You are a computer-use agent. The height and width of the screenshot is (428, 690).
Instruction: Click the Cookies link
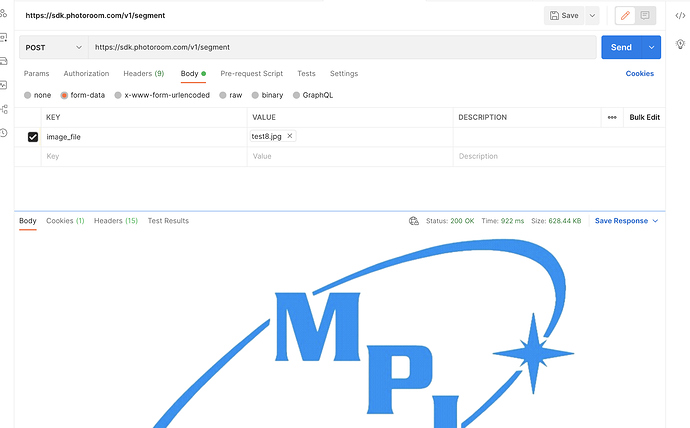640,73
